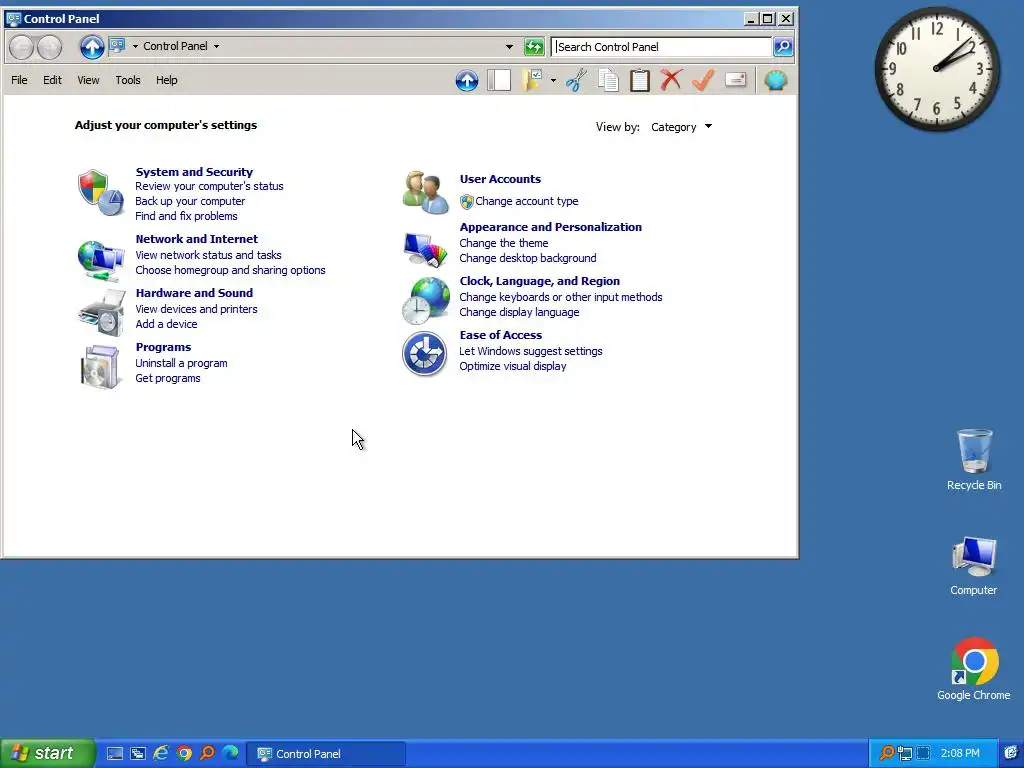Click Get programs link

coord(168,378)
